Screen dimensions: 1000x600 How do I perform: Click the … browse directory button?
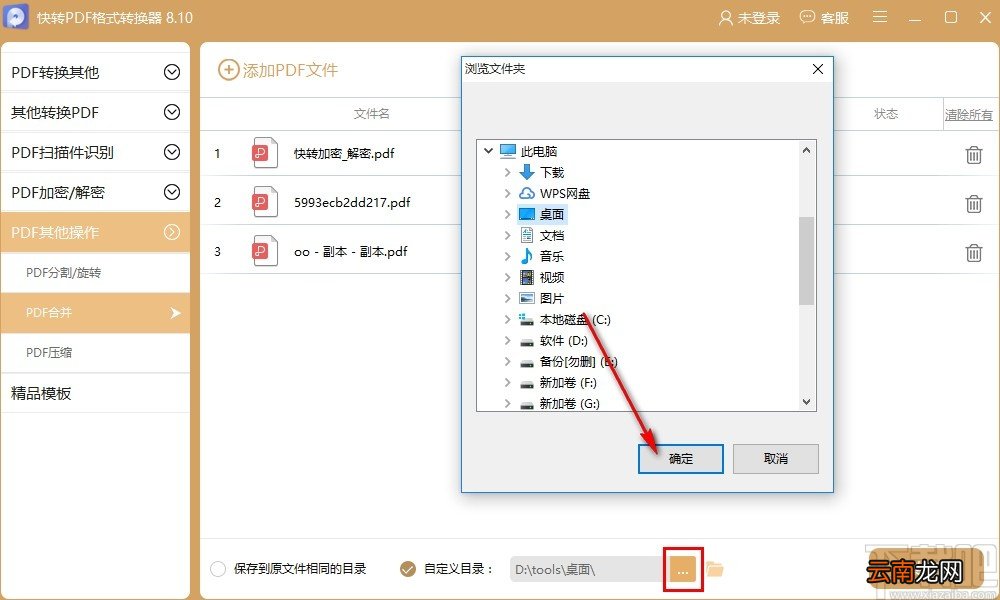click(x=683, y=569)
